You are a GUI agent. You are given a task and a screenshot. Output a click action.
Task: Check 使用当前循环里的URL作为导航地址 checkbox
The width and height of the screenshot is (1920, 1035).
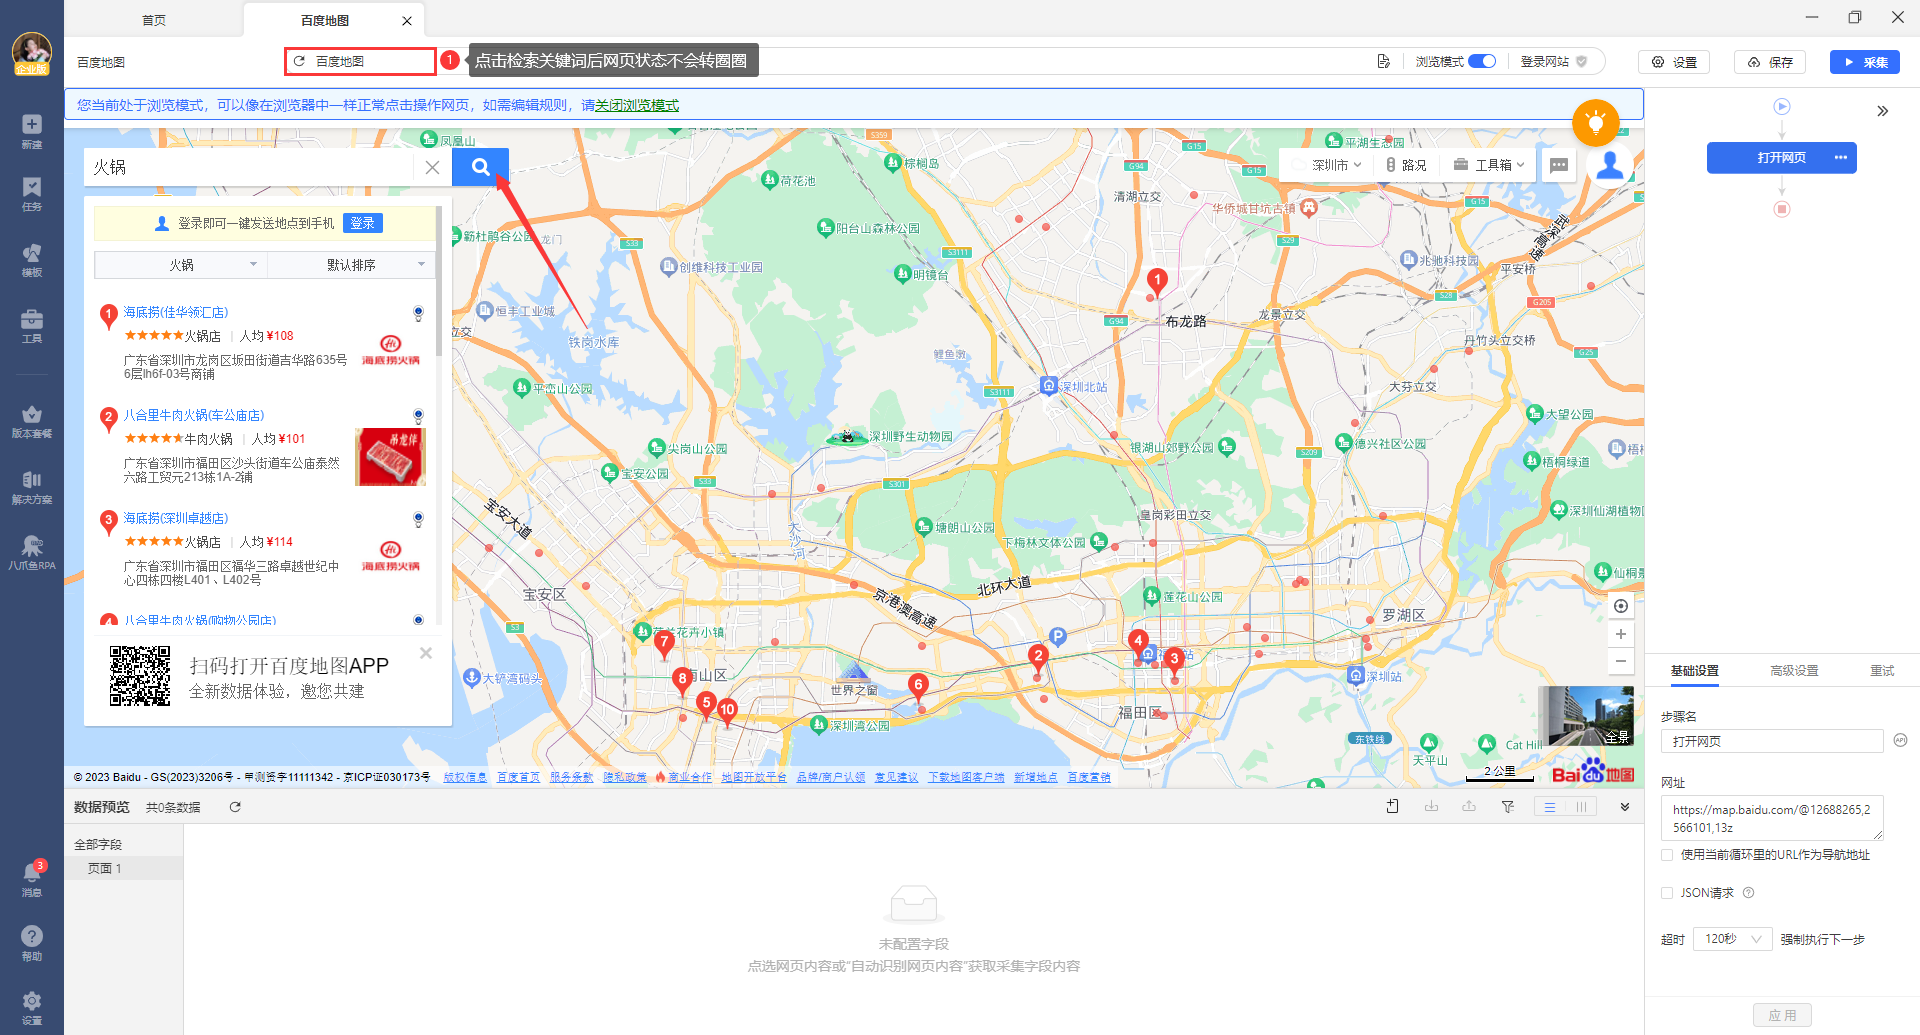point(1667,855)
